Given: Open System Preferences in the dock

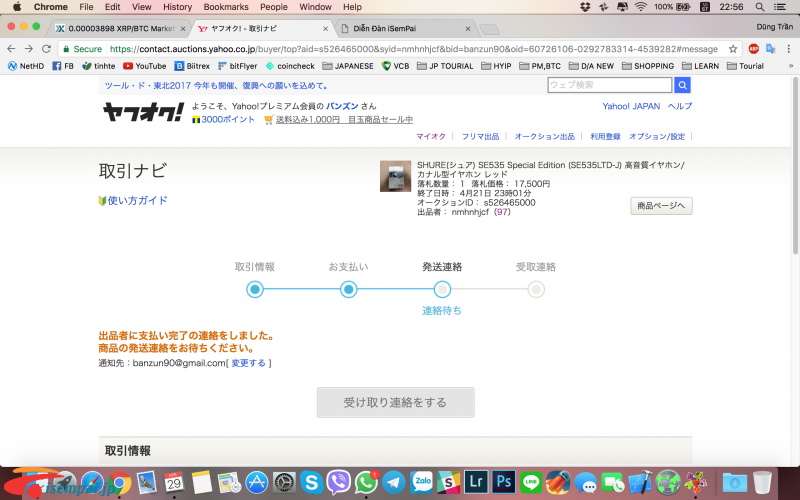Looking at the screenshot, I should (x=284, y=482).
